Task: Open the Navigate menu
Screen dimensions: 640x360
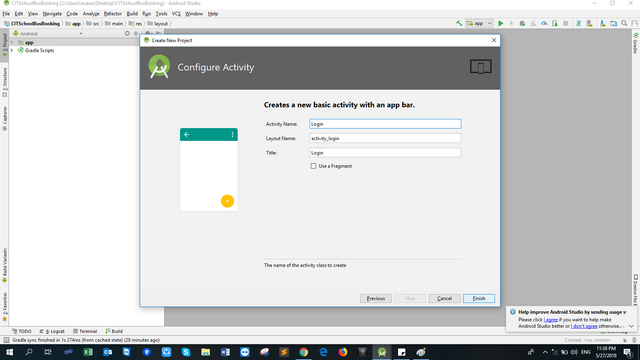Action: click(52, 13)
